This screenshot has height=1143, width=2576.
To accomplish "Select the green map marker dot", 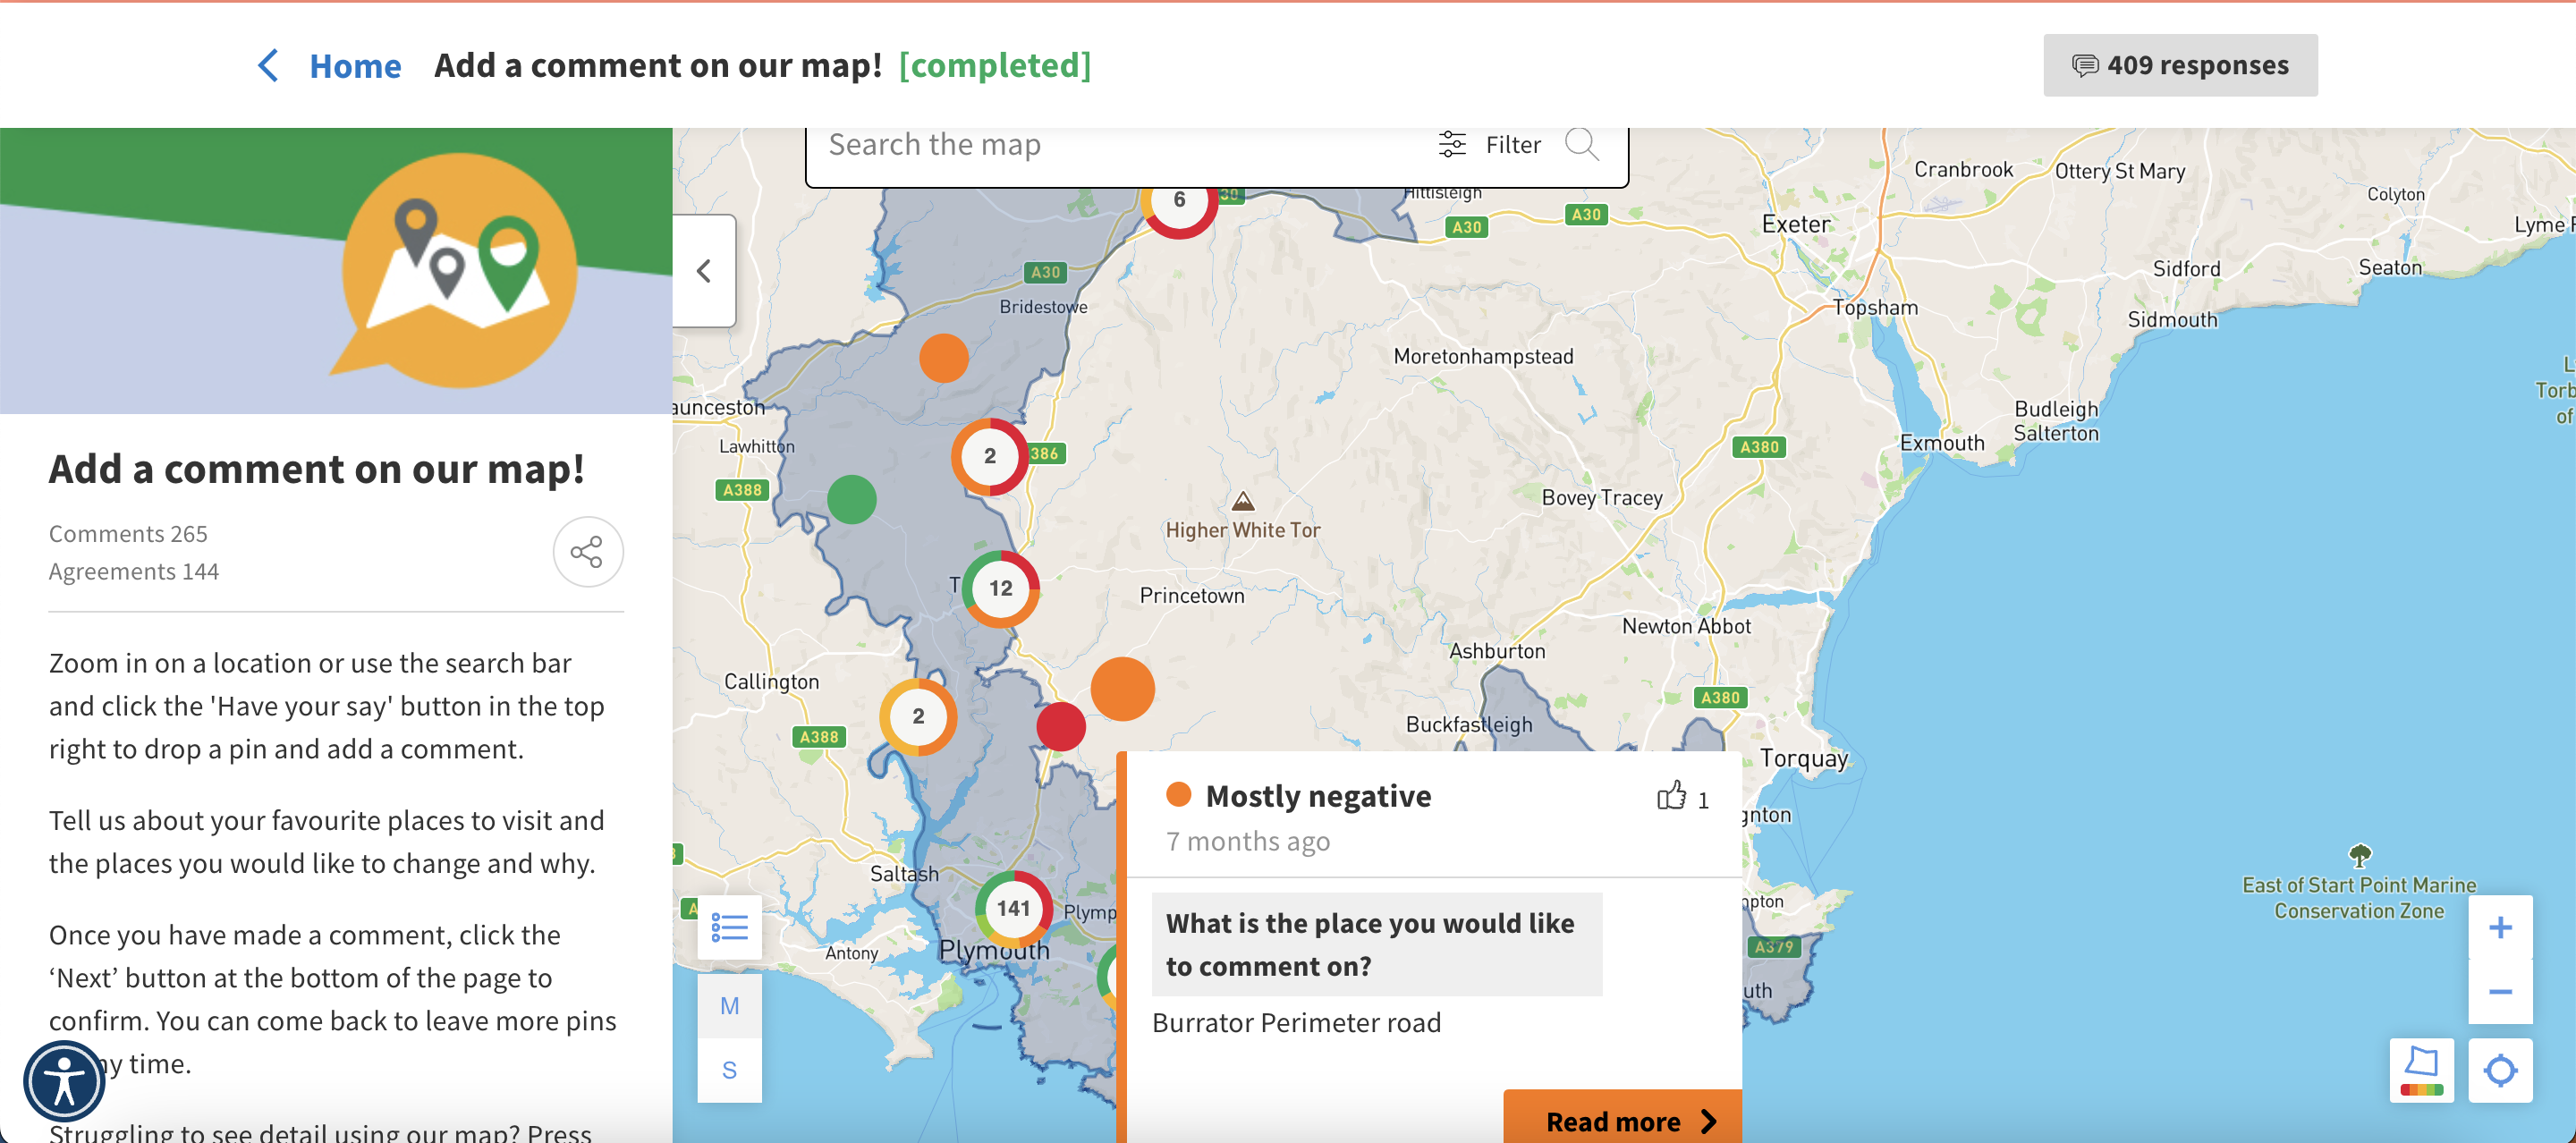I will pyautogui.click(x=851, y=499).
